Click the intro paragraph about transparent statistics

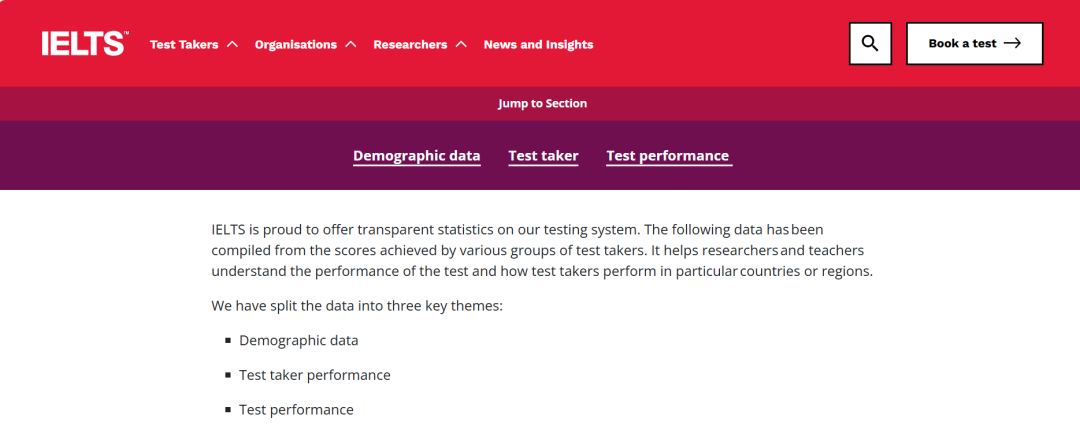coord(542,249)
